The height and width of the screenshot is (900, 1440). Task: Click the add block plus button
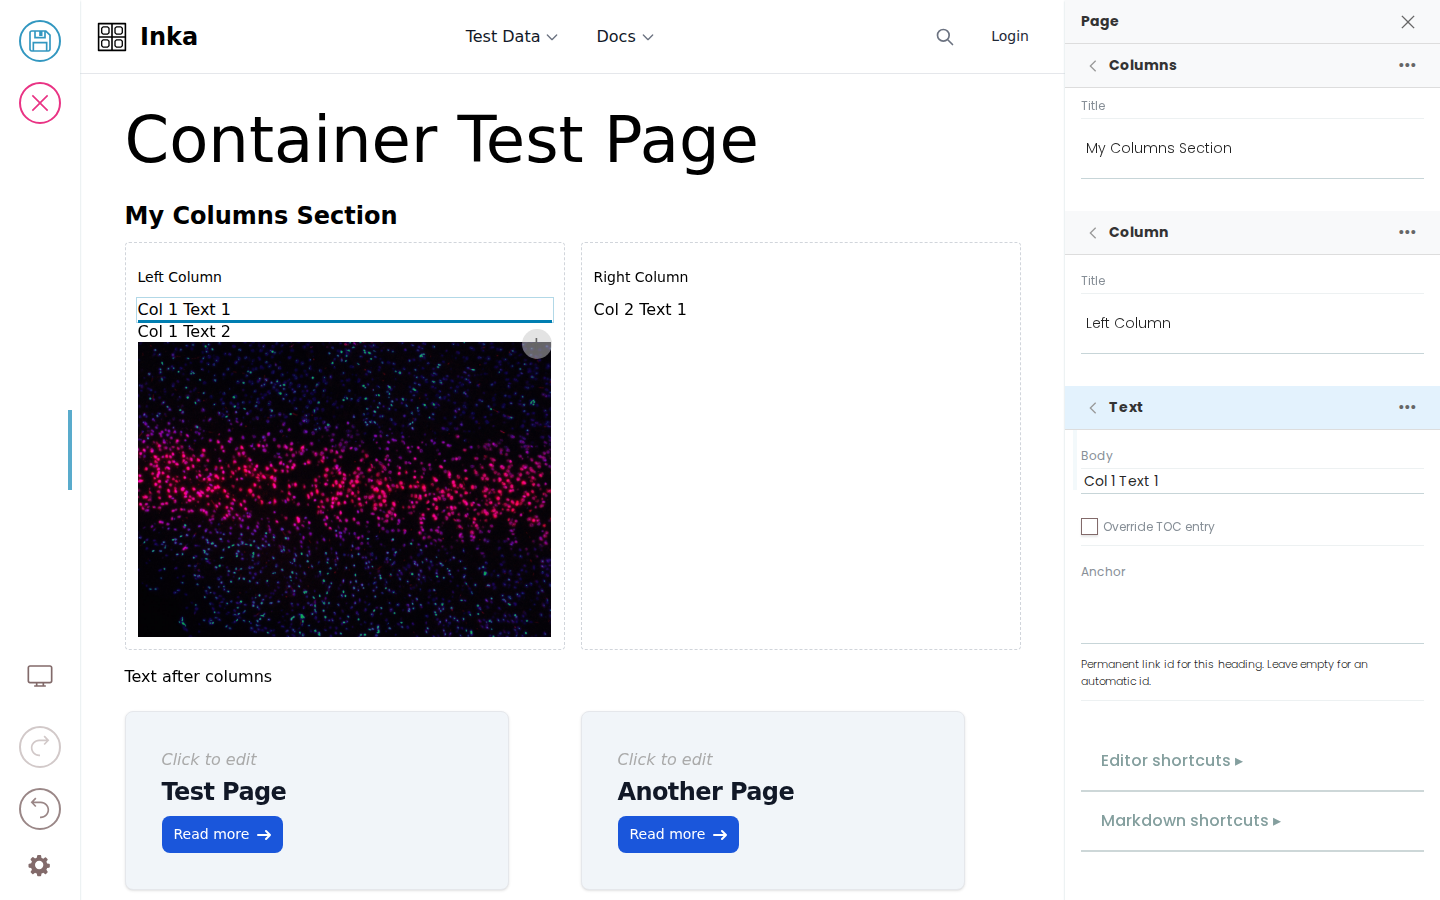537,344
